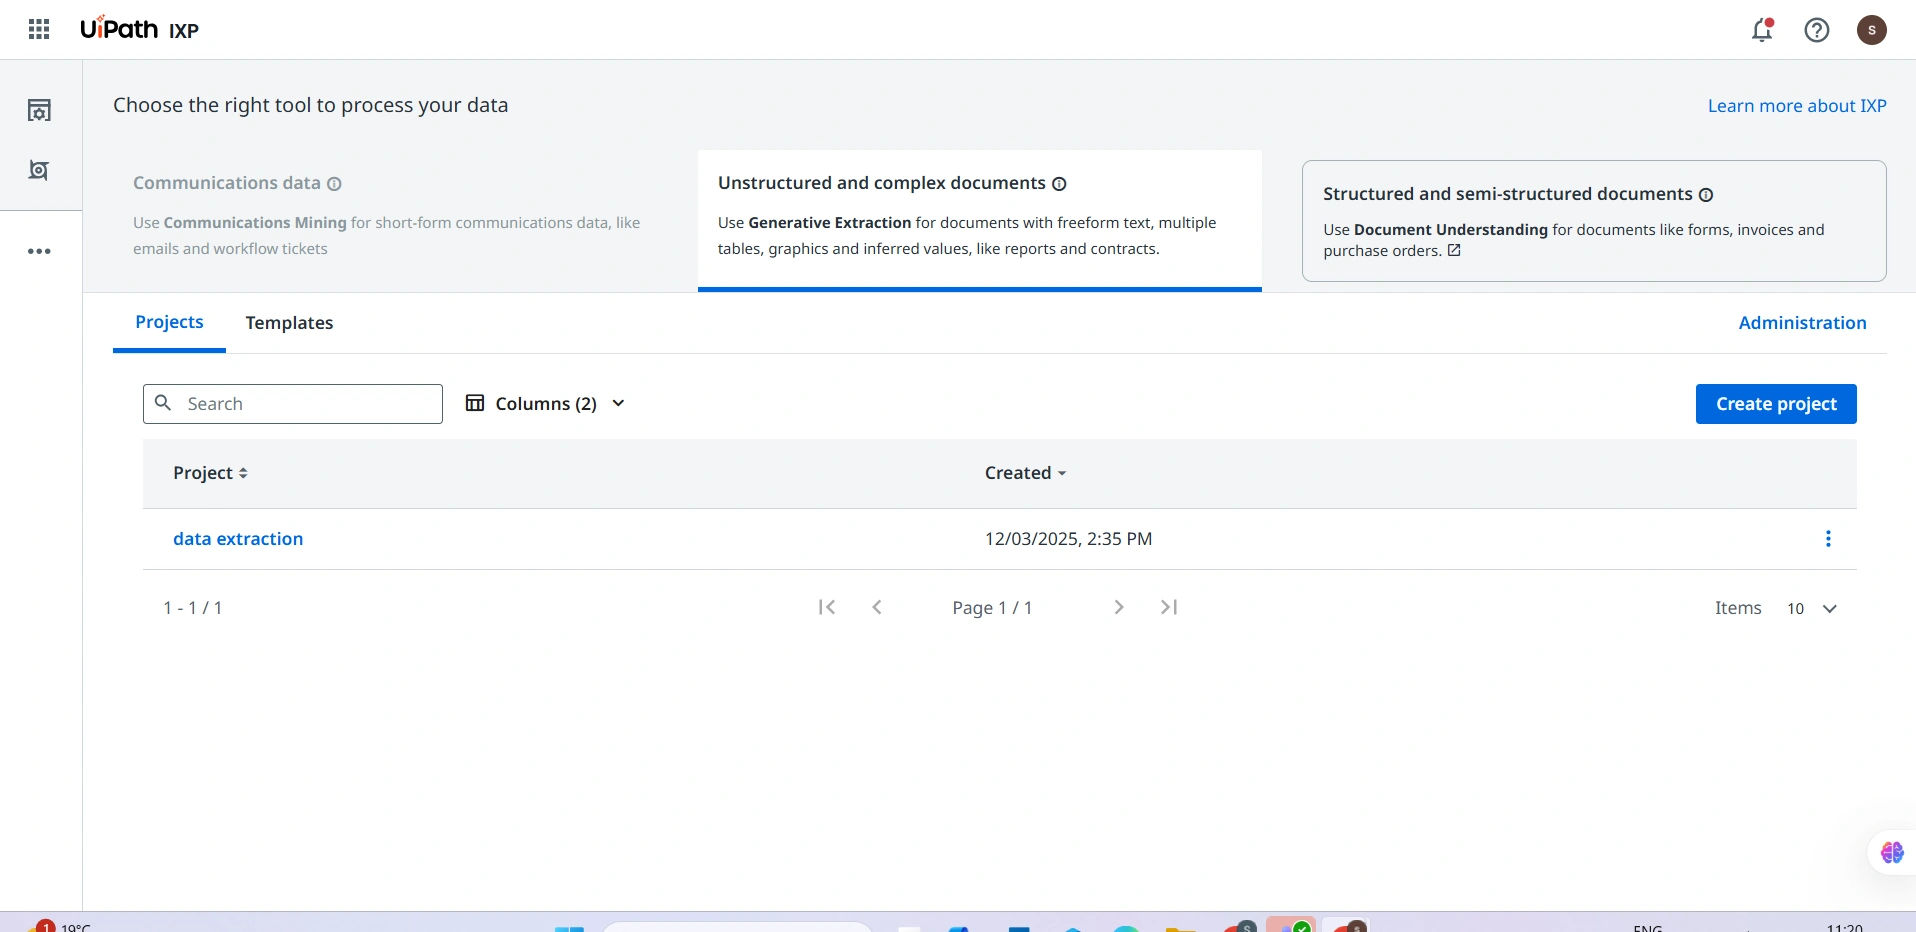Select the Unstructured and complex documents card
This screenshot has height=932, width=1916.
point(980,219)
